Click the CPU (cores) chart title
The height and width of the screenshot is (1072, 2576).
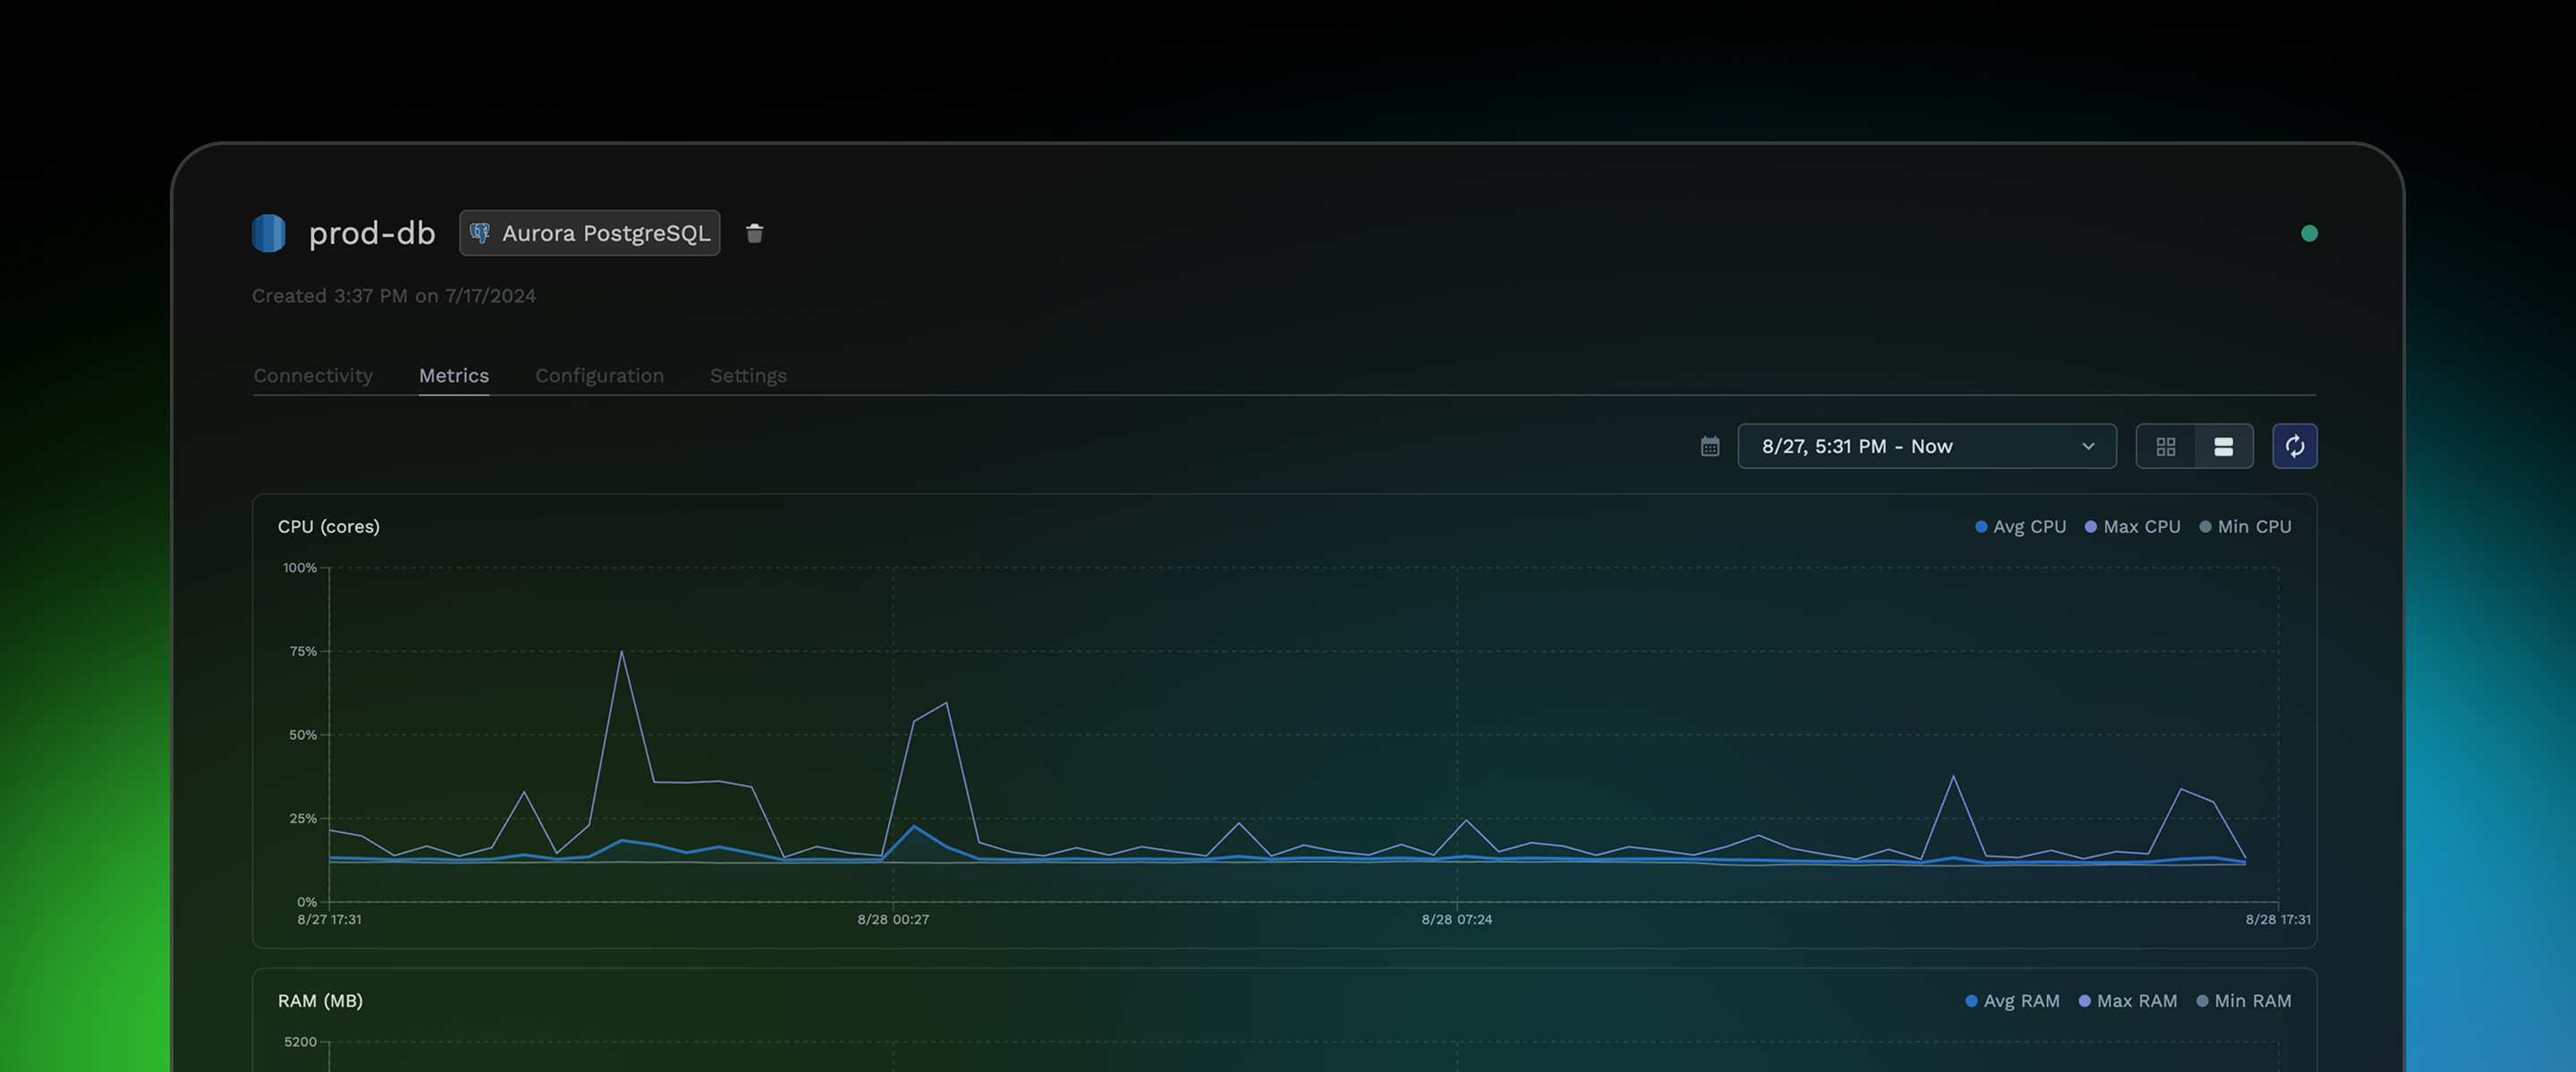click(x=329, y=526)
